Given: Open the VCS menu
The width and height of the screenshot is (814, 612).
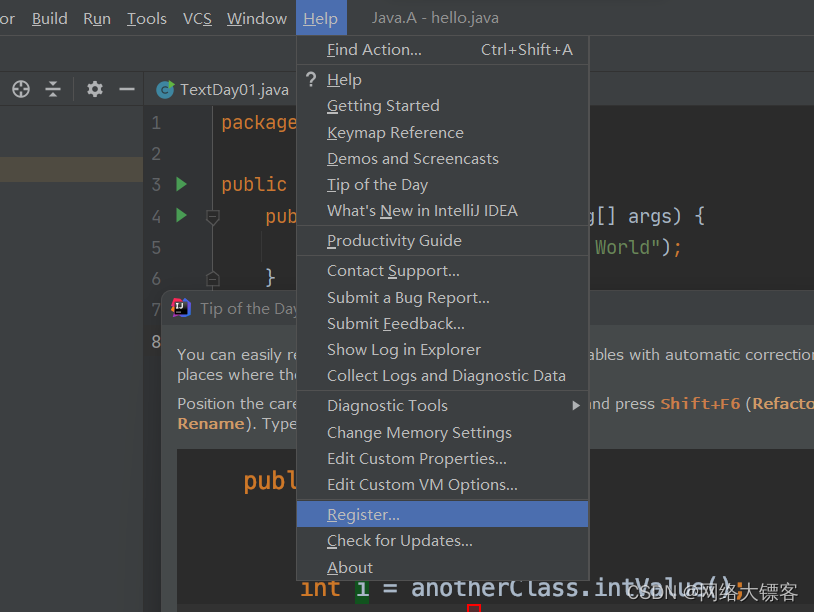Looking at the screenshot, I should 197,19.
